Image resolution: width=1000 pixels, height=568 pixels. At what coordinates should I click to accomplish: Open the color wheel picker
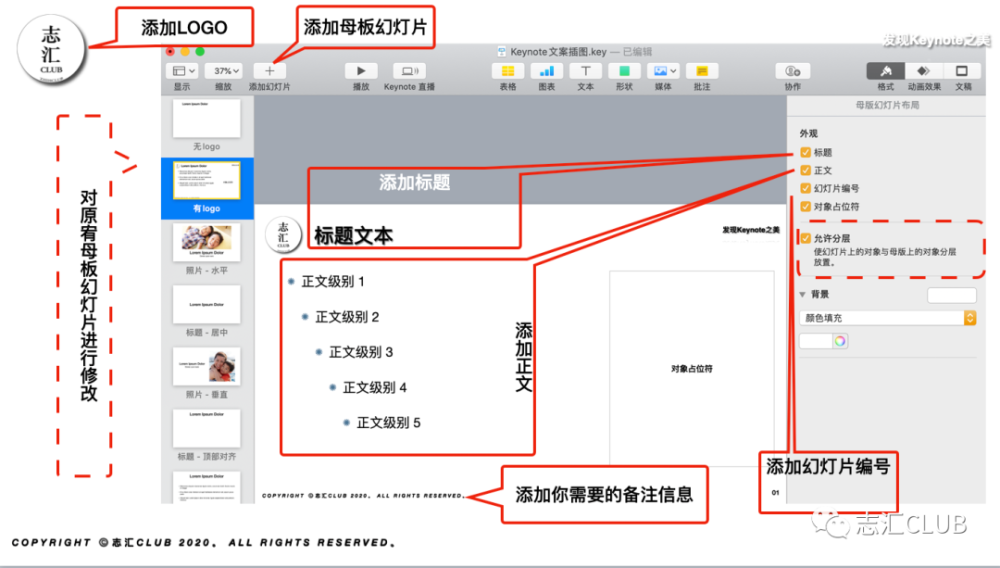(840, 341)
